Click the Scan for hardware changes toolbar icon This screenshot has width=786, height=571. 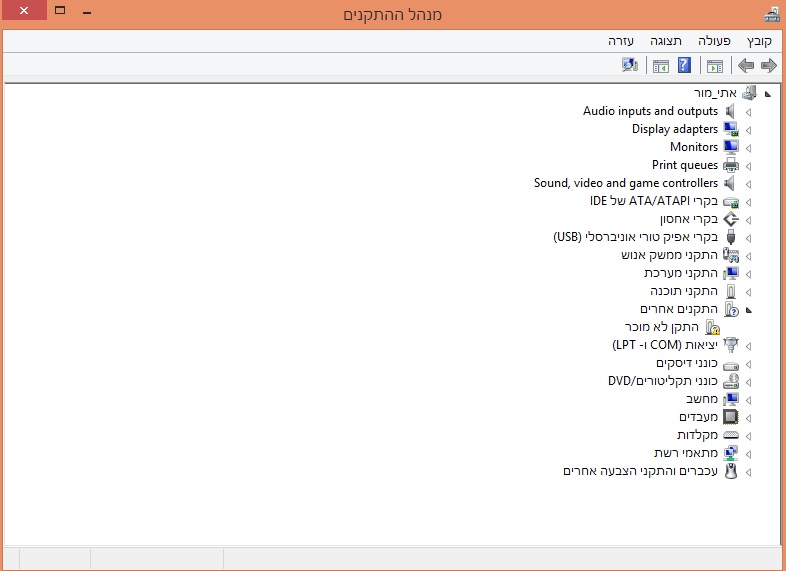629,66
